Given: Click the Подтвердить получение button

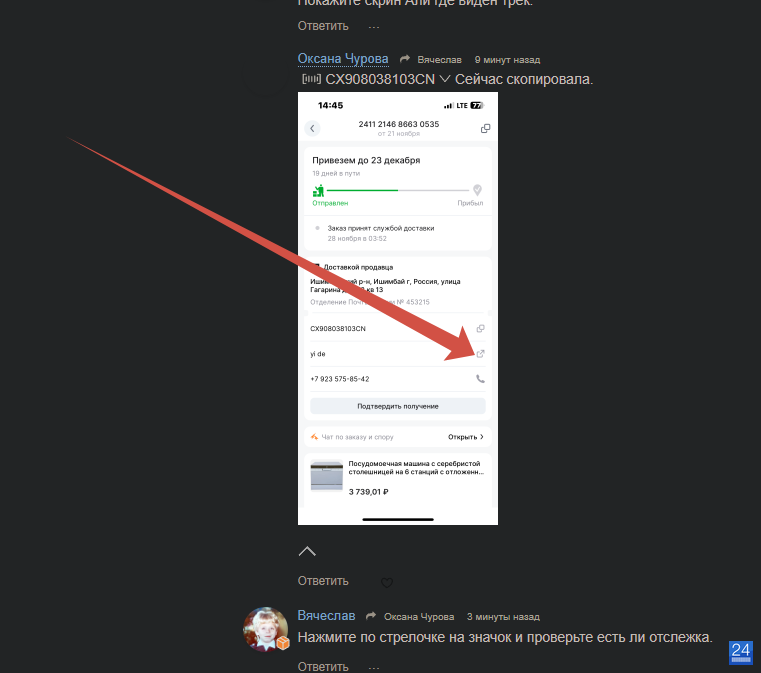Looking at the screenshot, I should click(x=397, y=406).
